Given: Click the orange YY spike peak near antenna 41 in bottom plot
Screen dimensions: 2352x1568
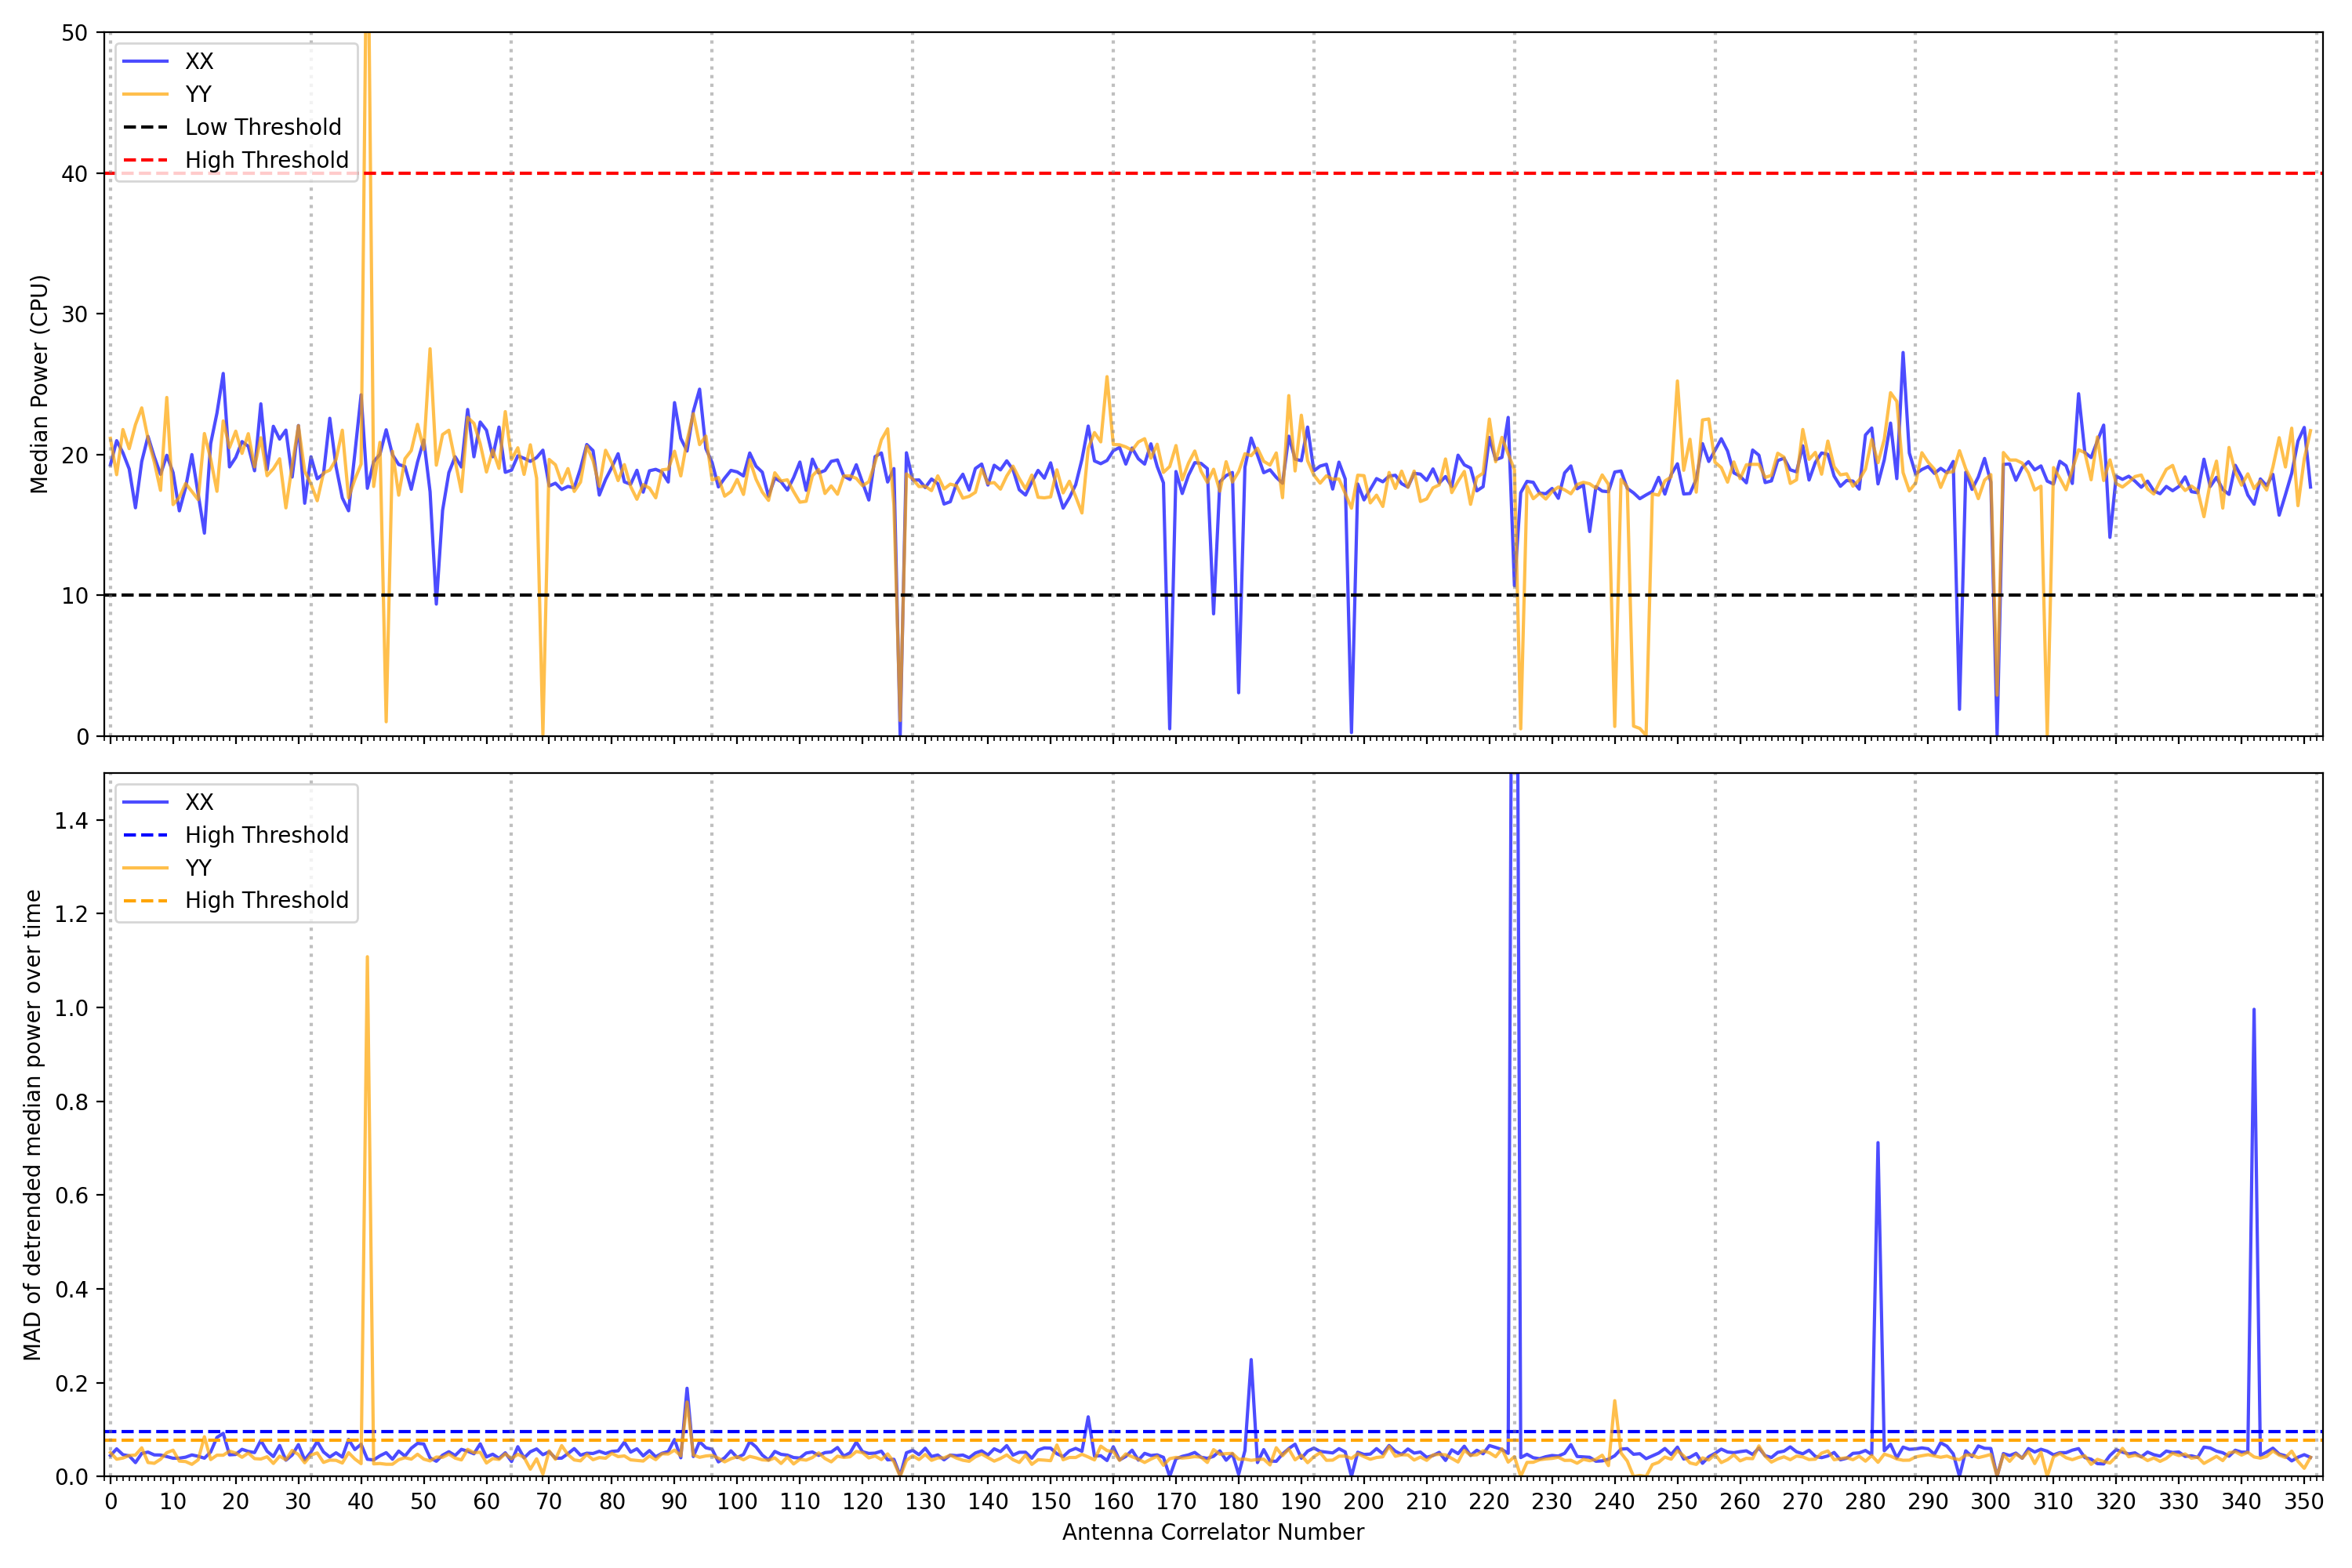Looking at the screenshot, I should pyautogui.click(x=367, y=957).
